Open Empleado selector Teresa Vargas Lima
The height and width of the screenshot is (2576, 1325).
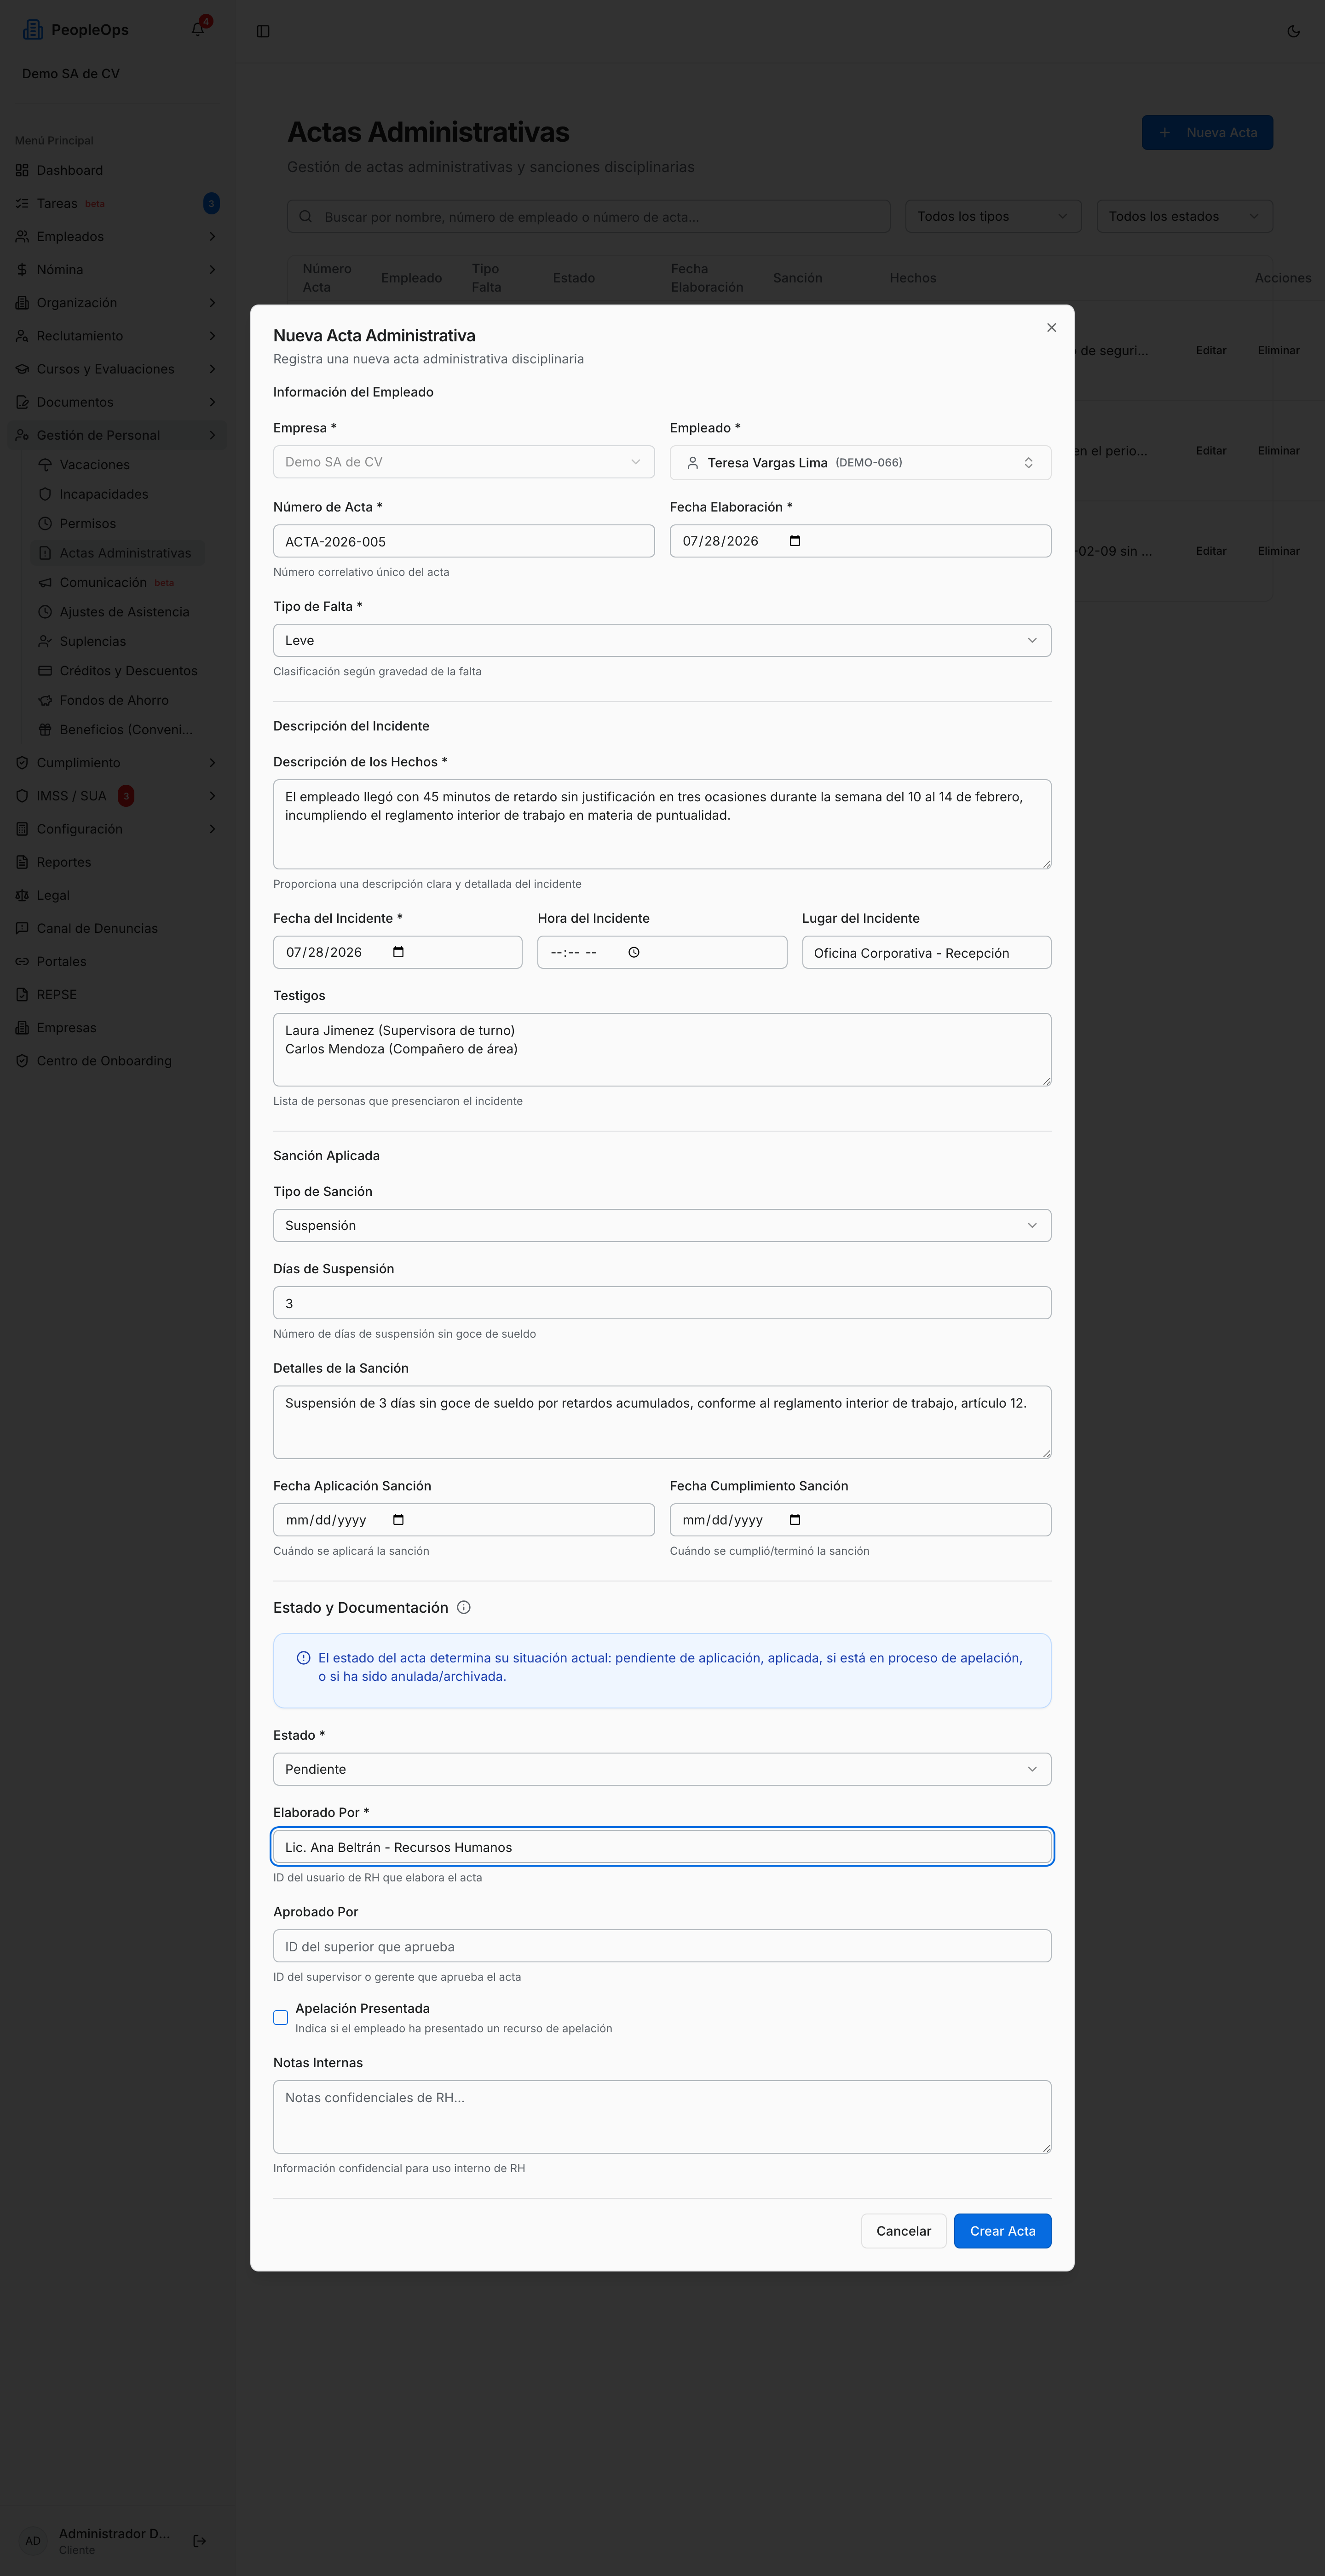(x=860, y=462)
